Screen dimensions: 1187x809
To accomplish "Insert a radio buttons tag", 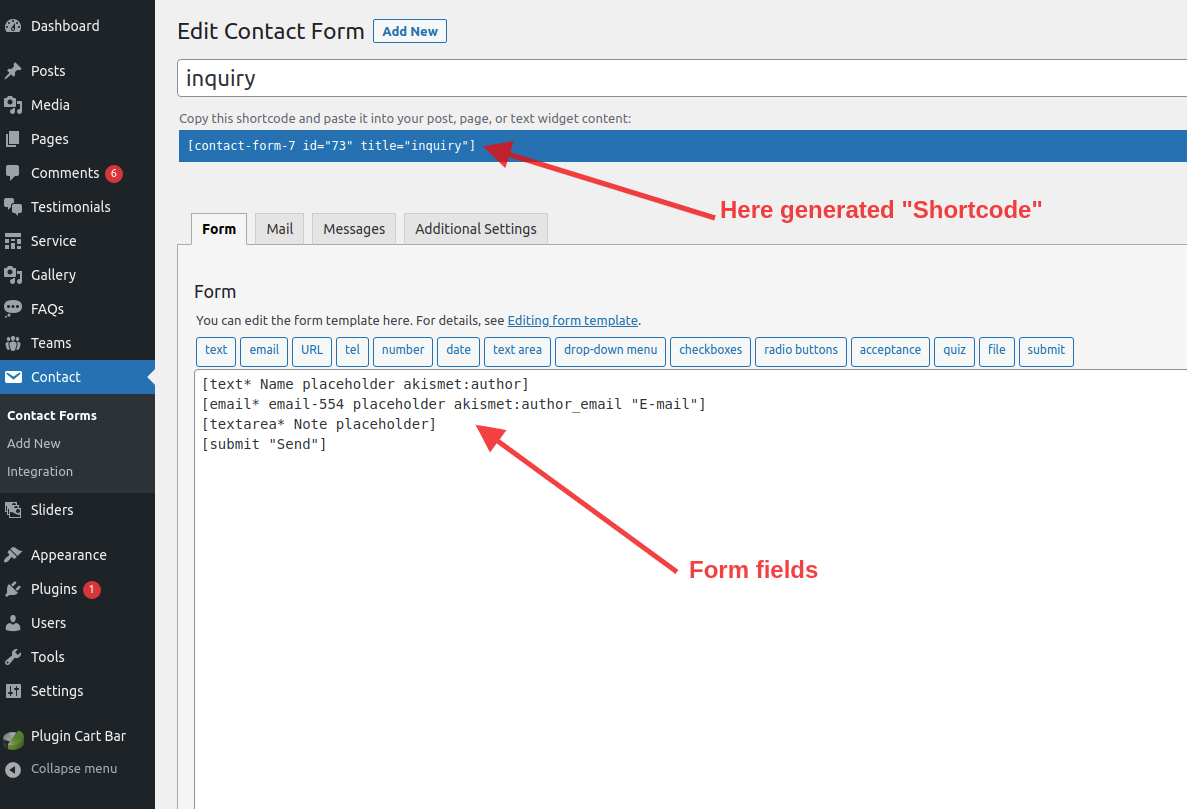I will 800,350.
